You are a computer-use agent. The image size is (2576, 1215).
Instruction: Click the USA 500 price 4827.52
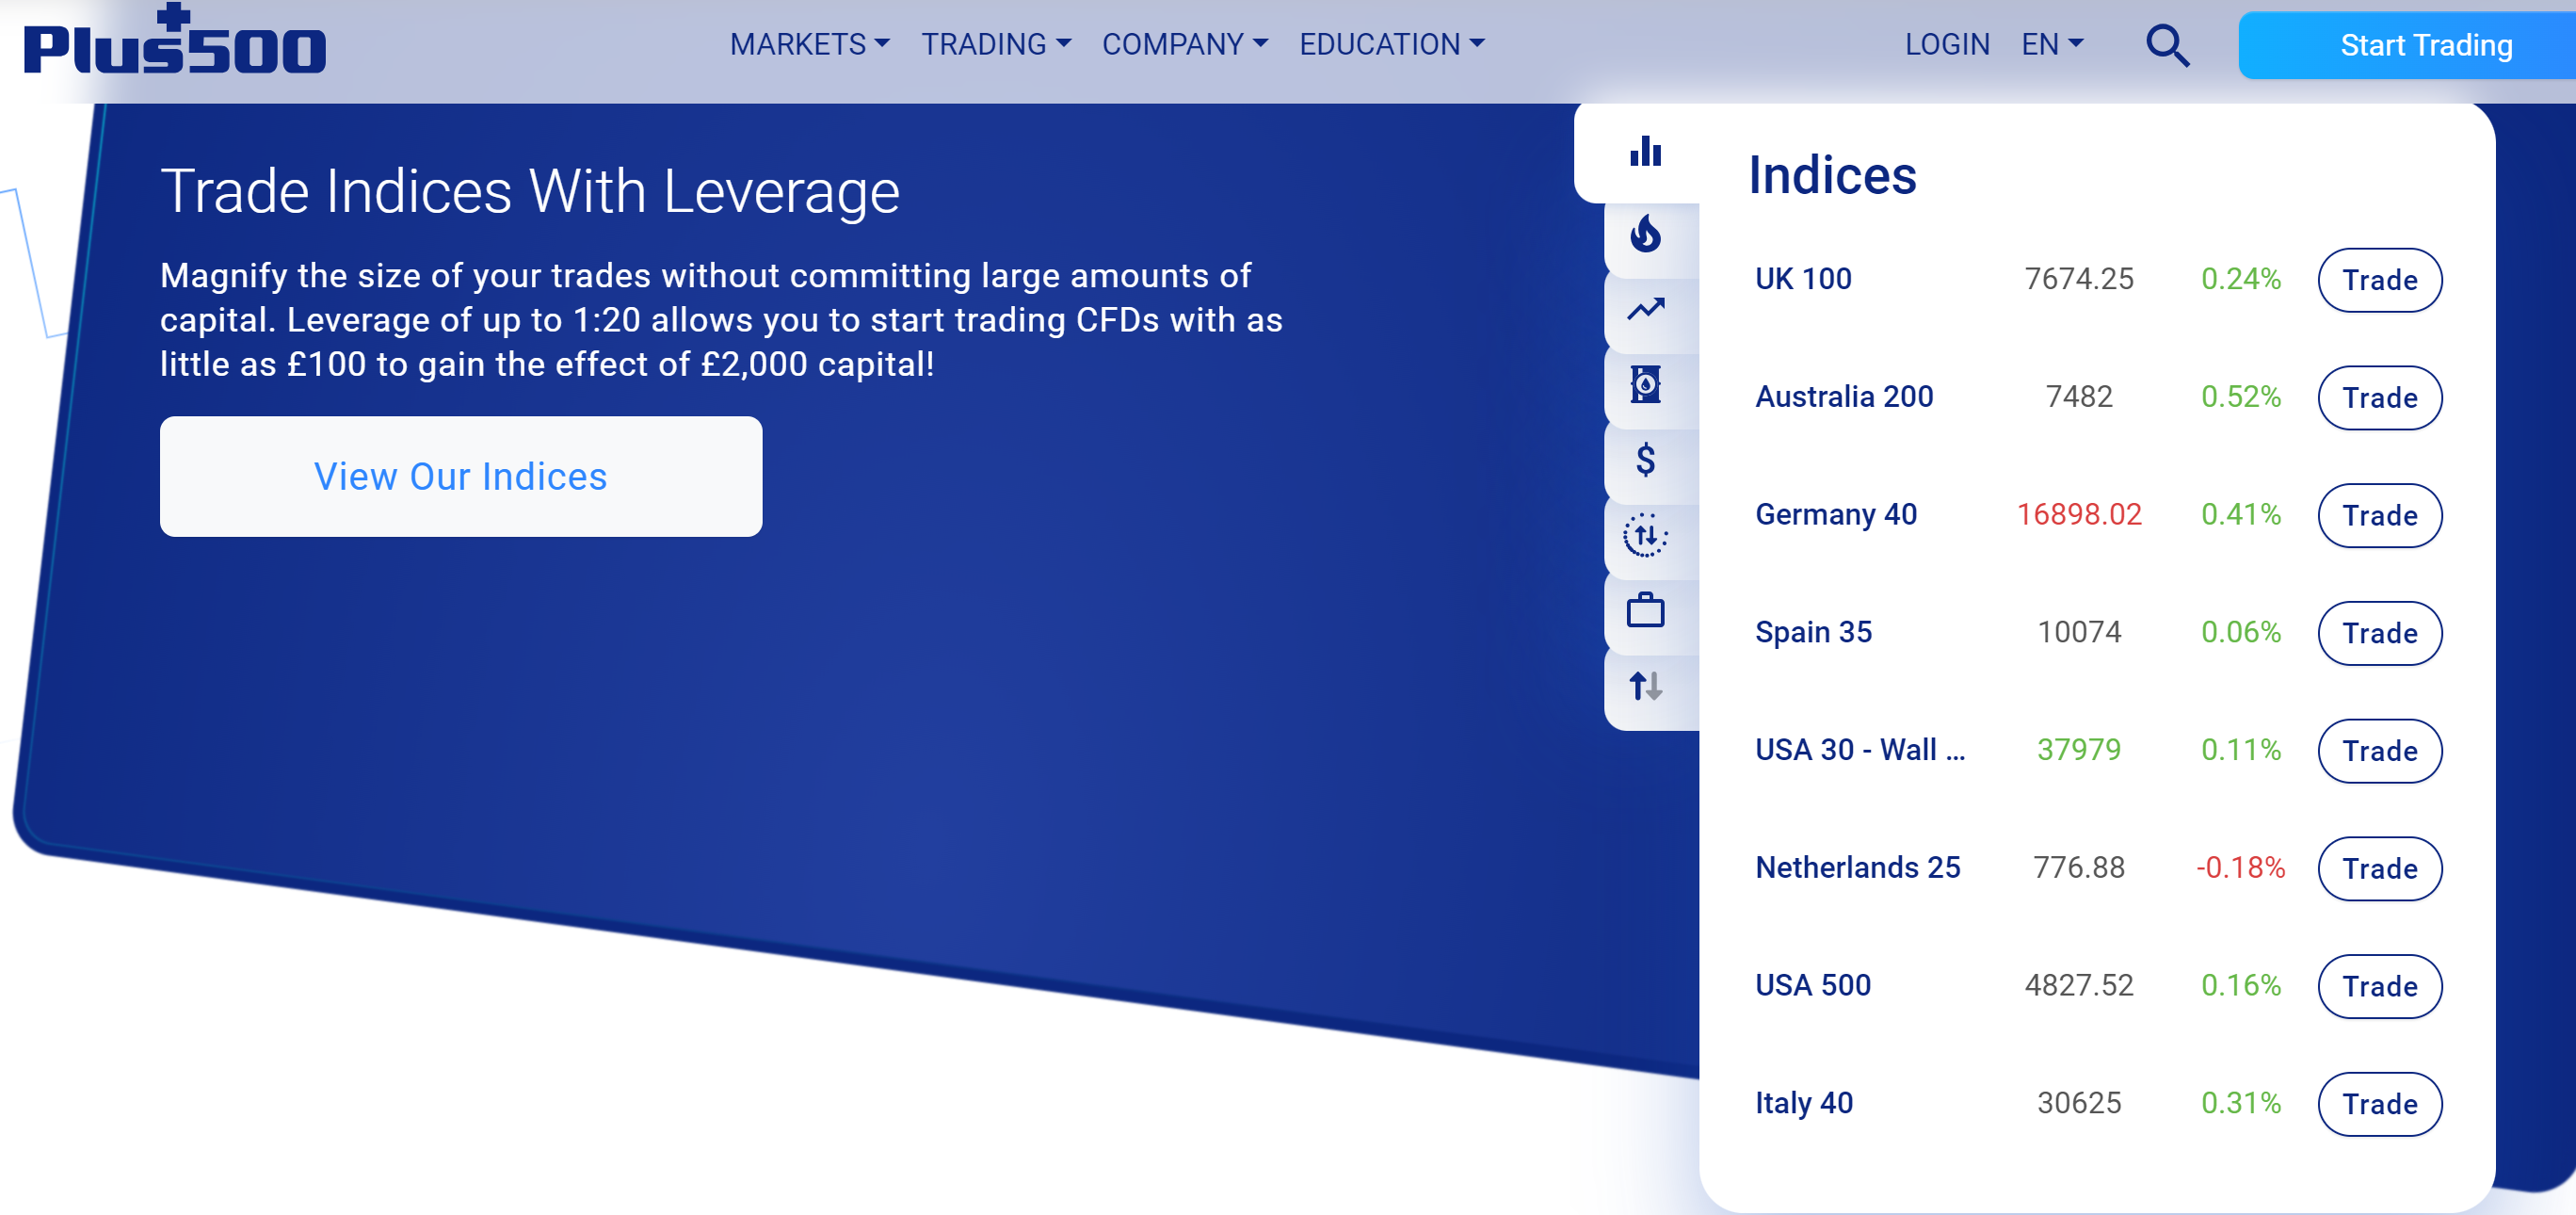pos(2079,985)
